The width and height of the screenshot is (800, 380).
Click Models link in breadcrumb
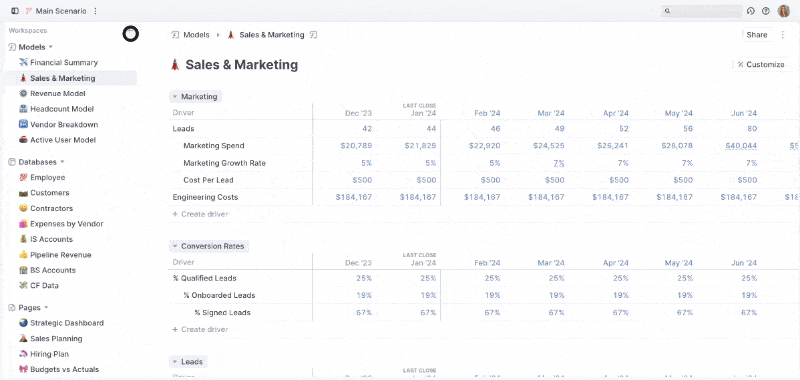tap(196, 35)
